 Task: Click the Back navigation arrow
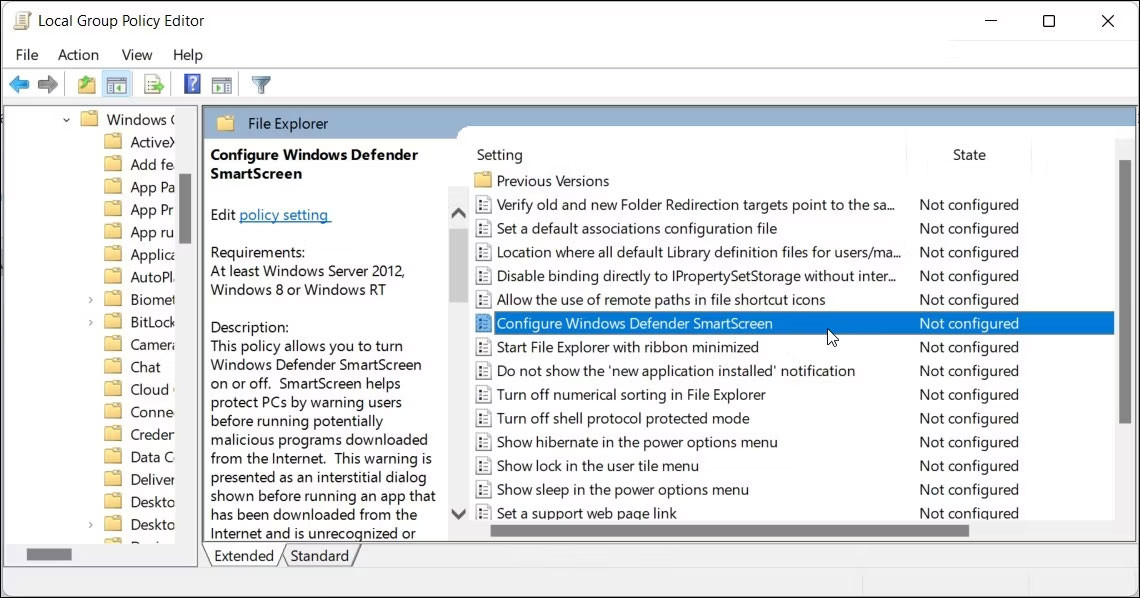click(19, 84)
